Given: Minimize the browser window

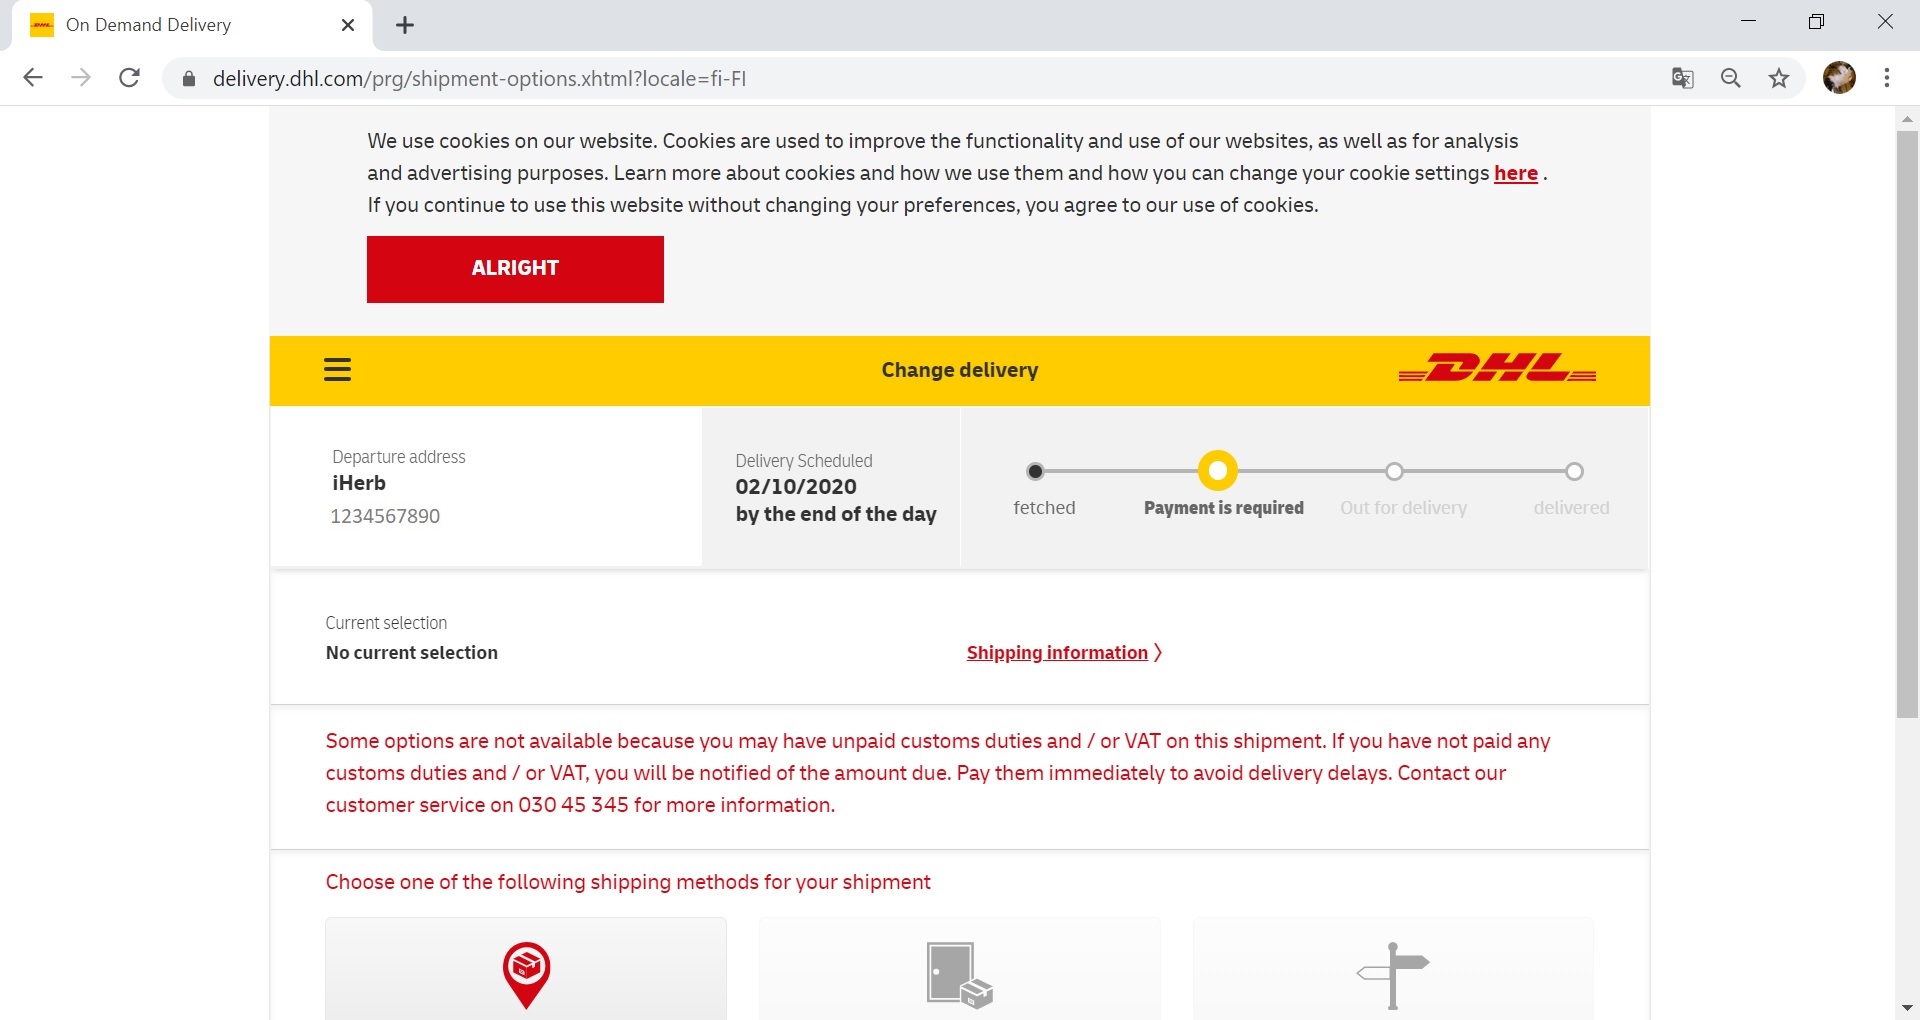Looking at the screenshot, I should click(x=1749, y=22).
